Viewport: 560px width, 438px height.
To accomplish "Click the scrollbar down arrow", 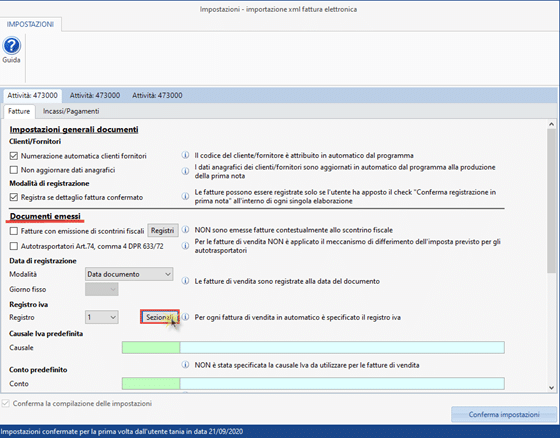I will (551, 387).
